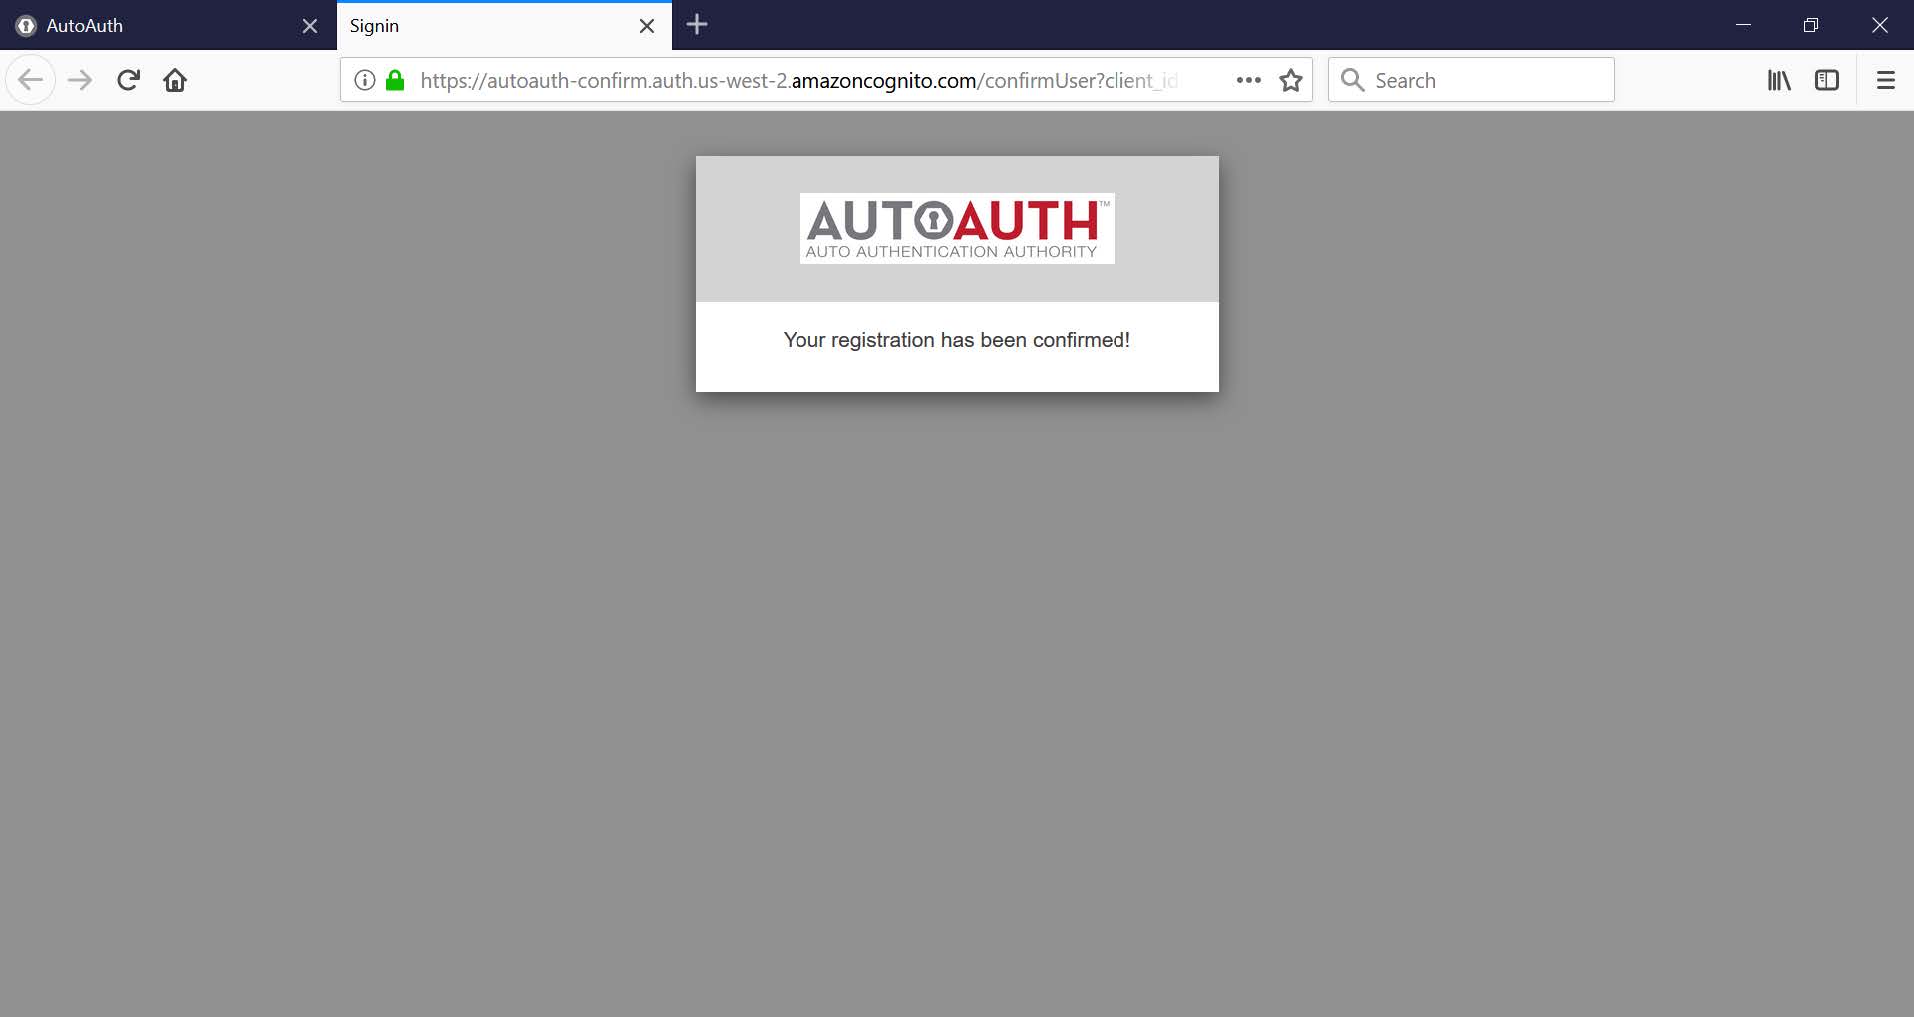Toggle the sidebars view icon
Viewport: 1914px width, 1017px height.
click(1827, 80)
